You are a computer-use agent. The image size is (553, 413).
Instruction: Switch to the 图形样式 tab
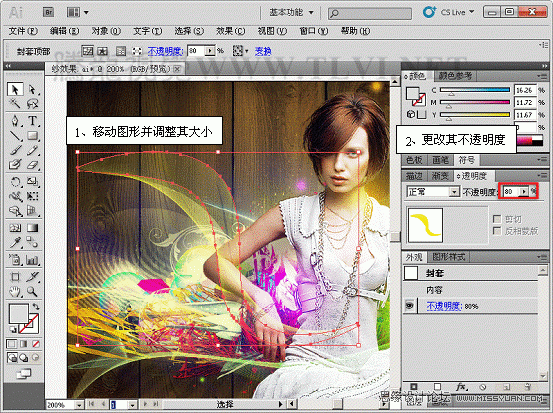[x=449, y=257]
